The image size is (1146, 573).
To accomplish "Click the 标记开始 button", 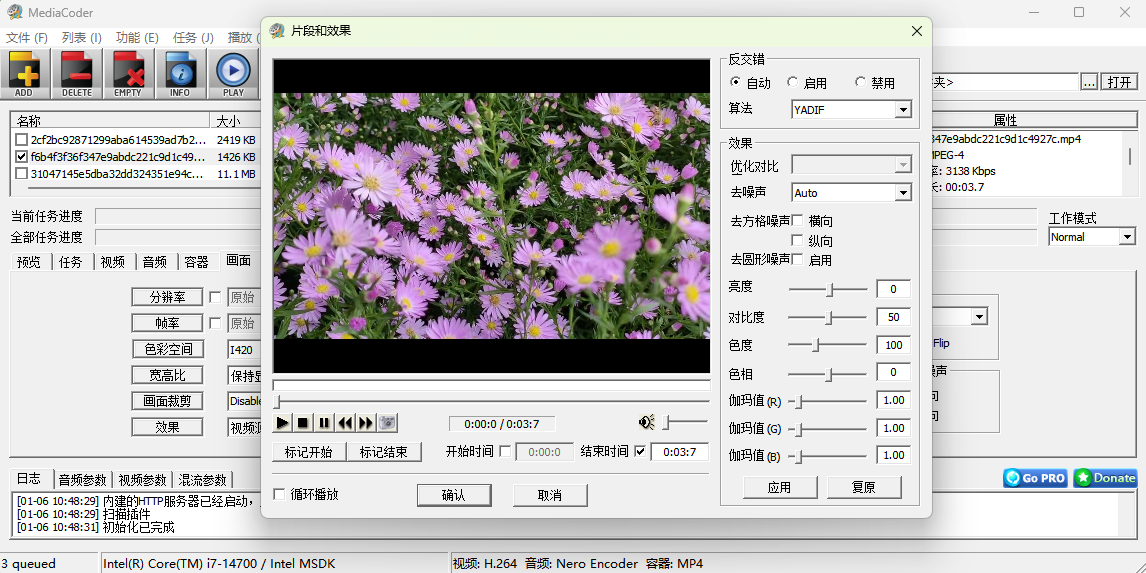I will click(x=308, y=452).
